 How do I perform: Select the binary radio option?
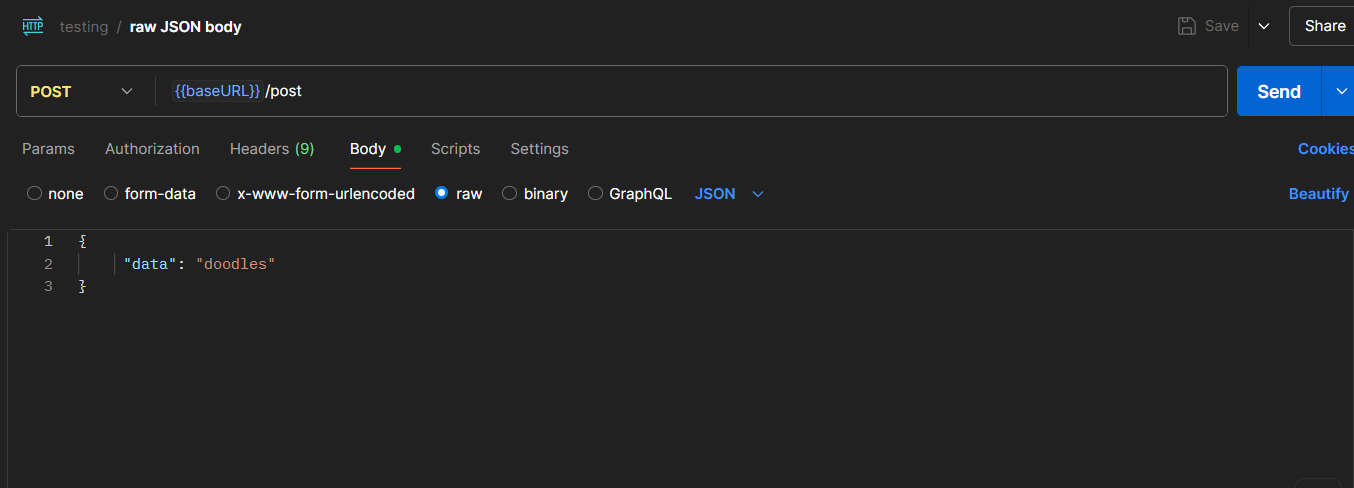pos(510,194)
